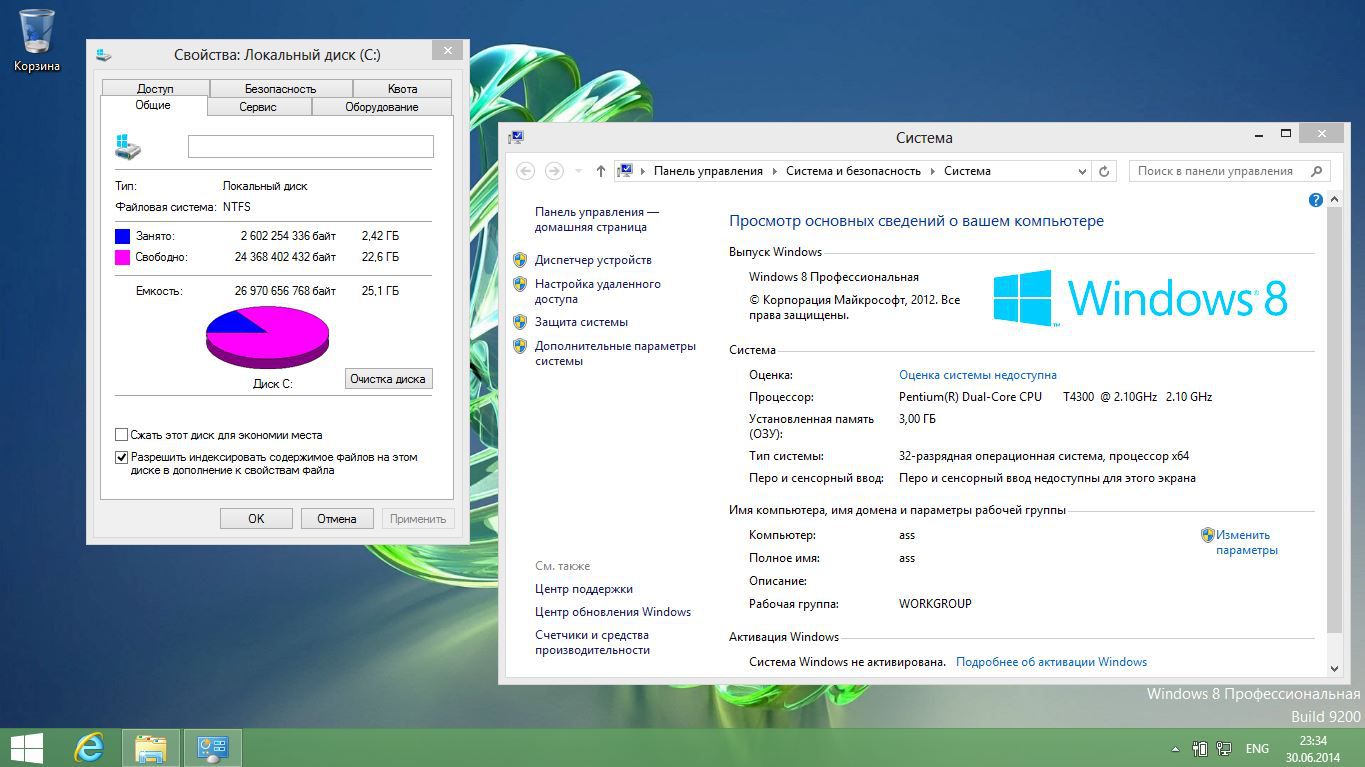Image resolution: width=1365 pixels, height=767 pixels.
Task: Expand breadcrumb arrow after Панель управления
Action: tap(774, 171)
